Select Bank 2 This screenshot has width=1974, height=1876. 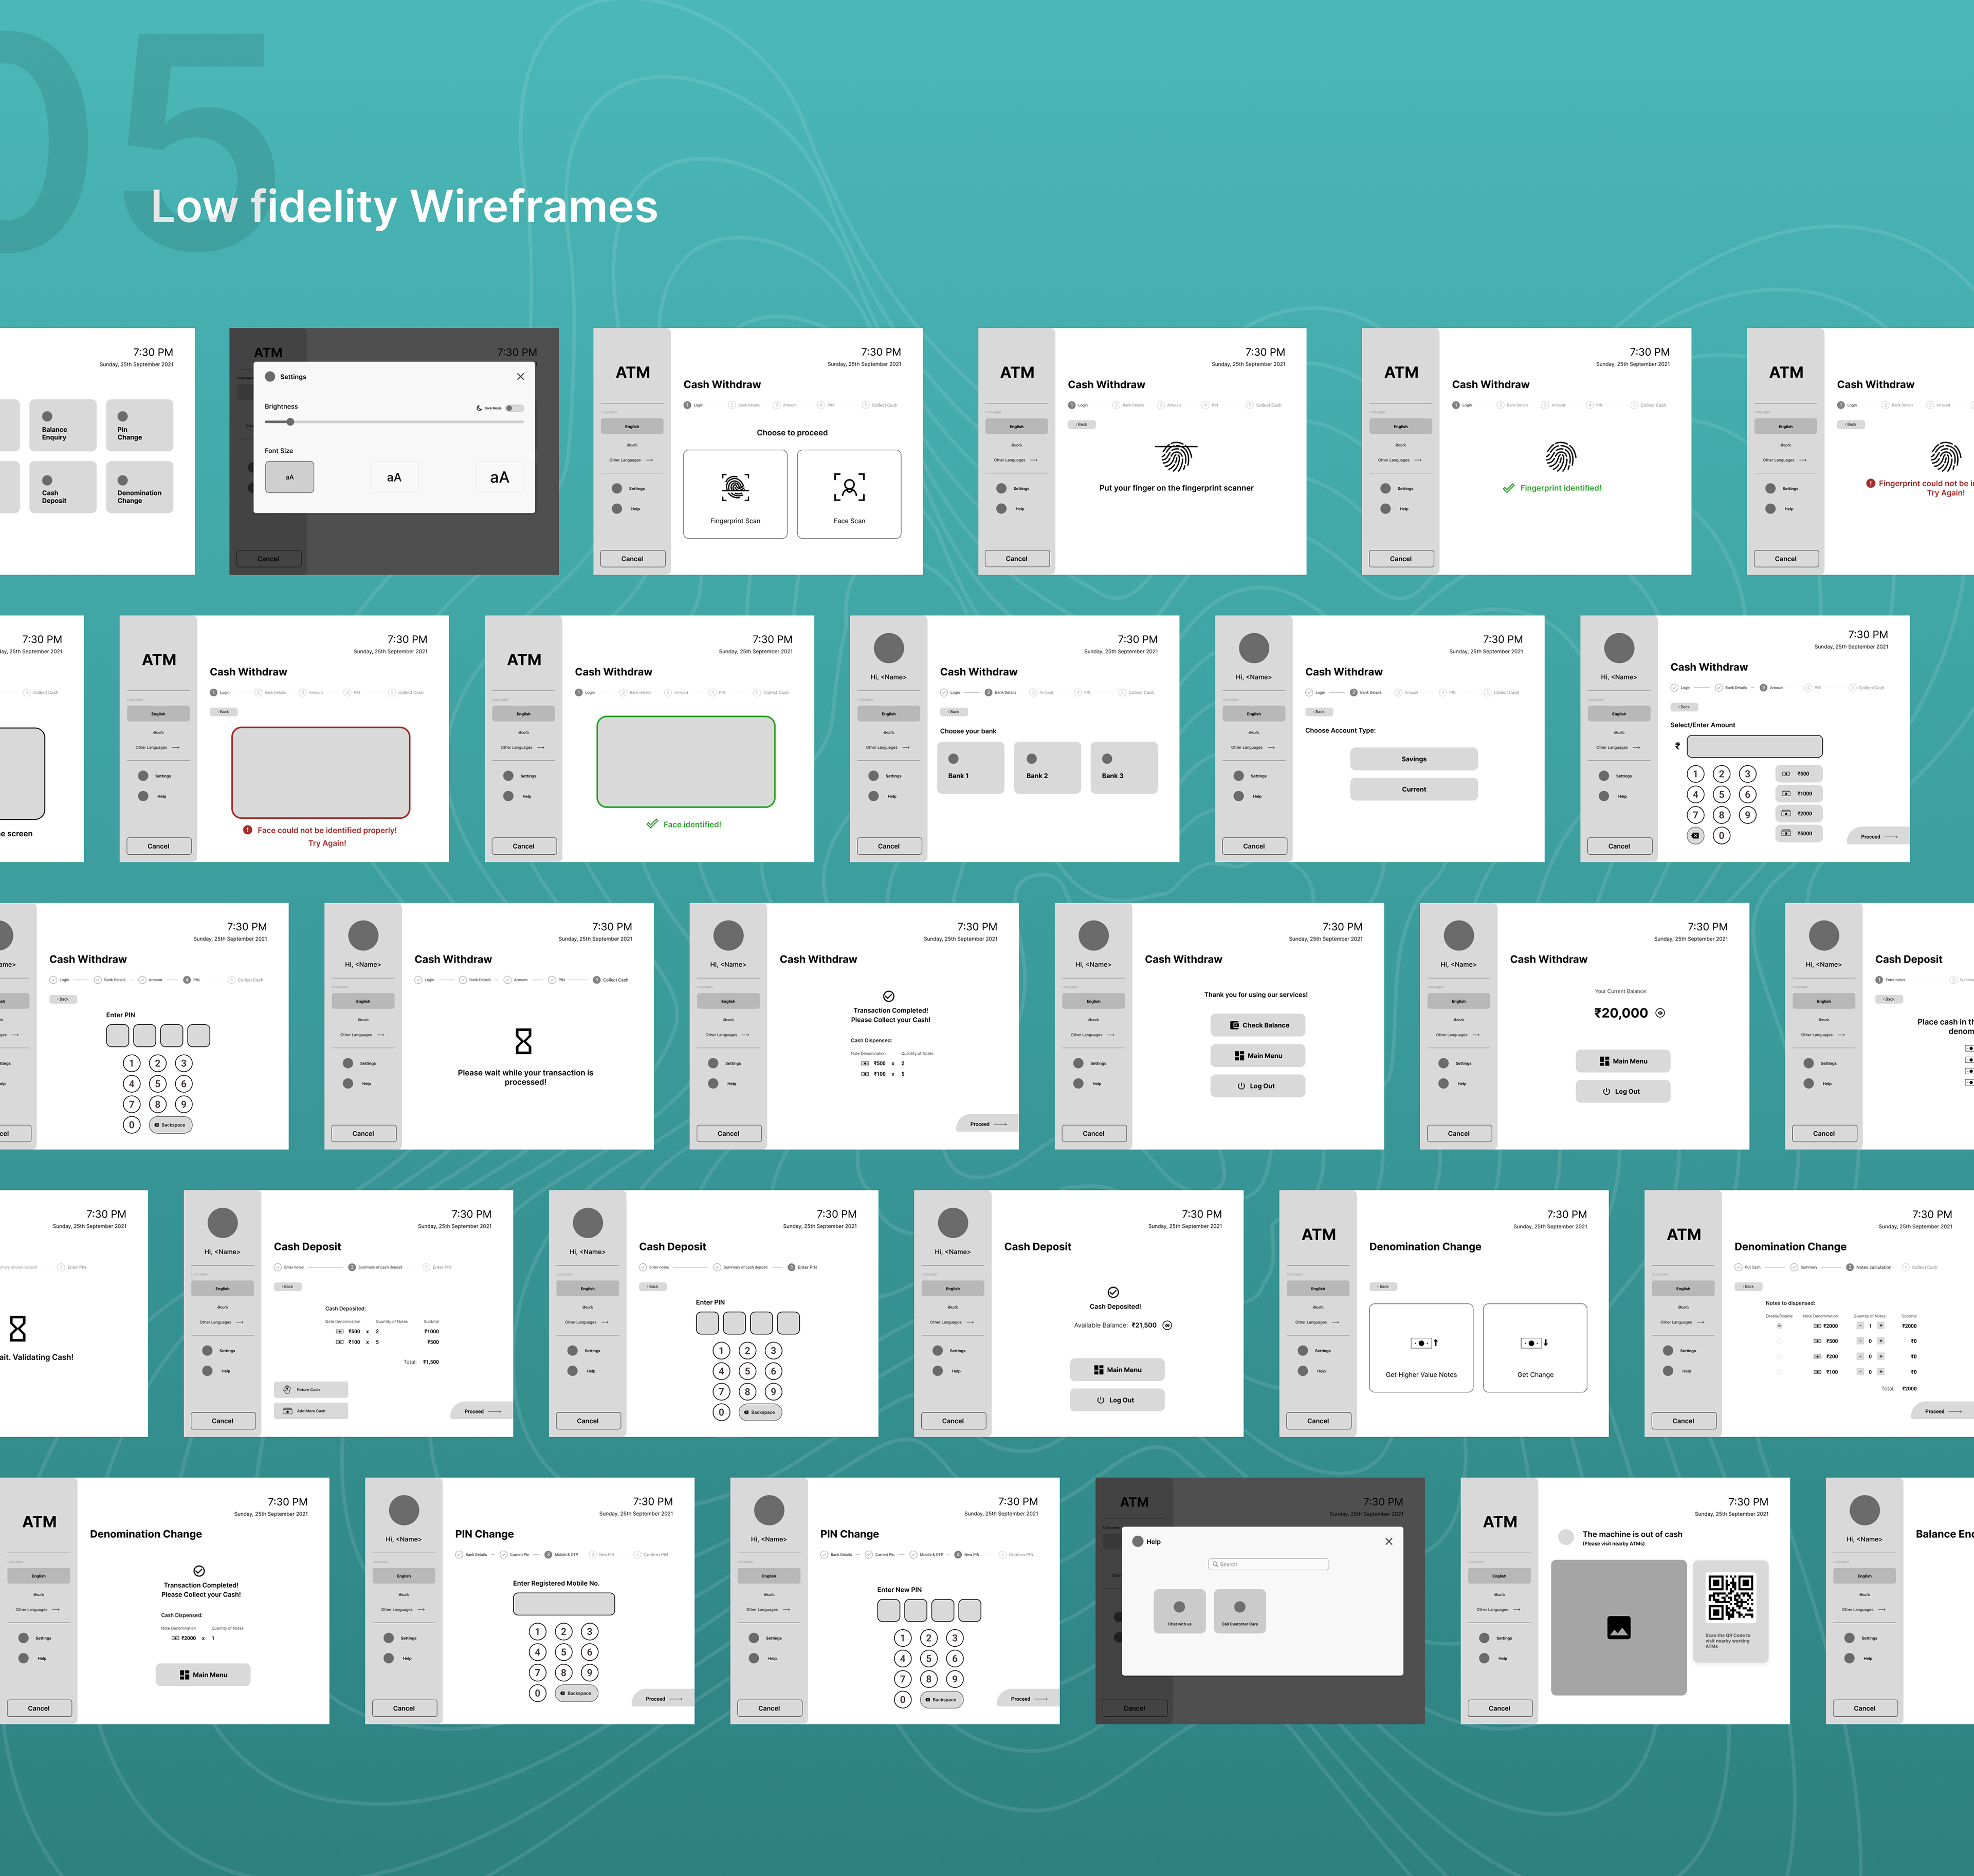(1047, 767)
